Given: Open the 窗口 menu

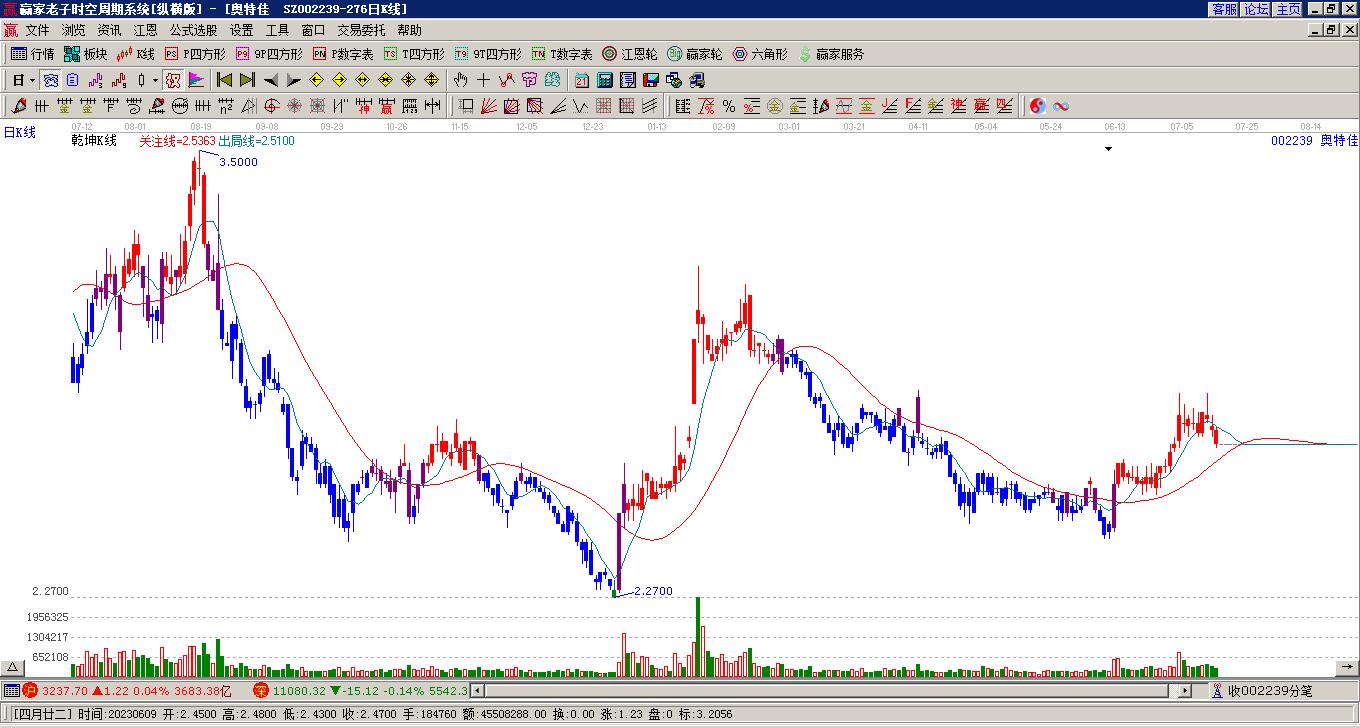Looking at the screenshot, I should click(x=314, y=30).
